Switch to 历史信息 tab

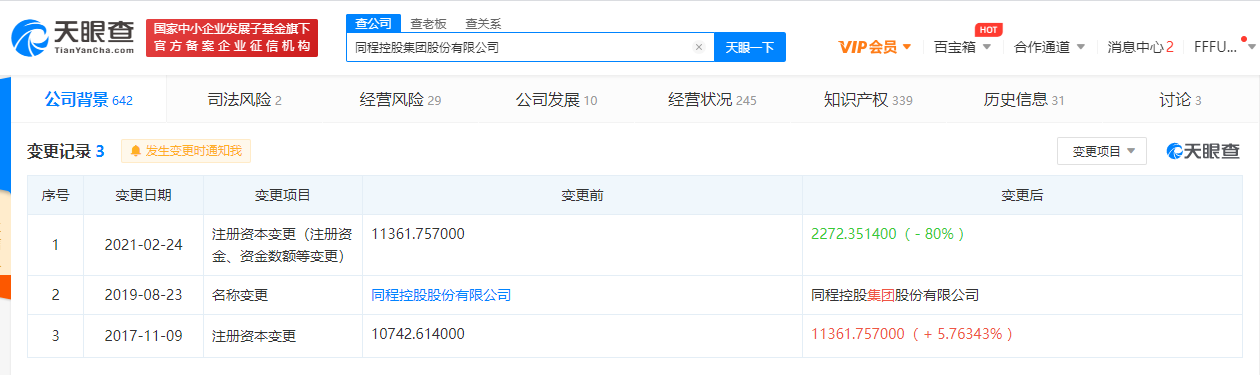pos(1024,99)
